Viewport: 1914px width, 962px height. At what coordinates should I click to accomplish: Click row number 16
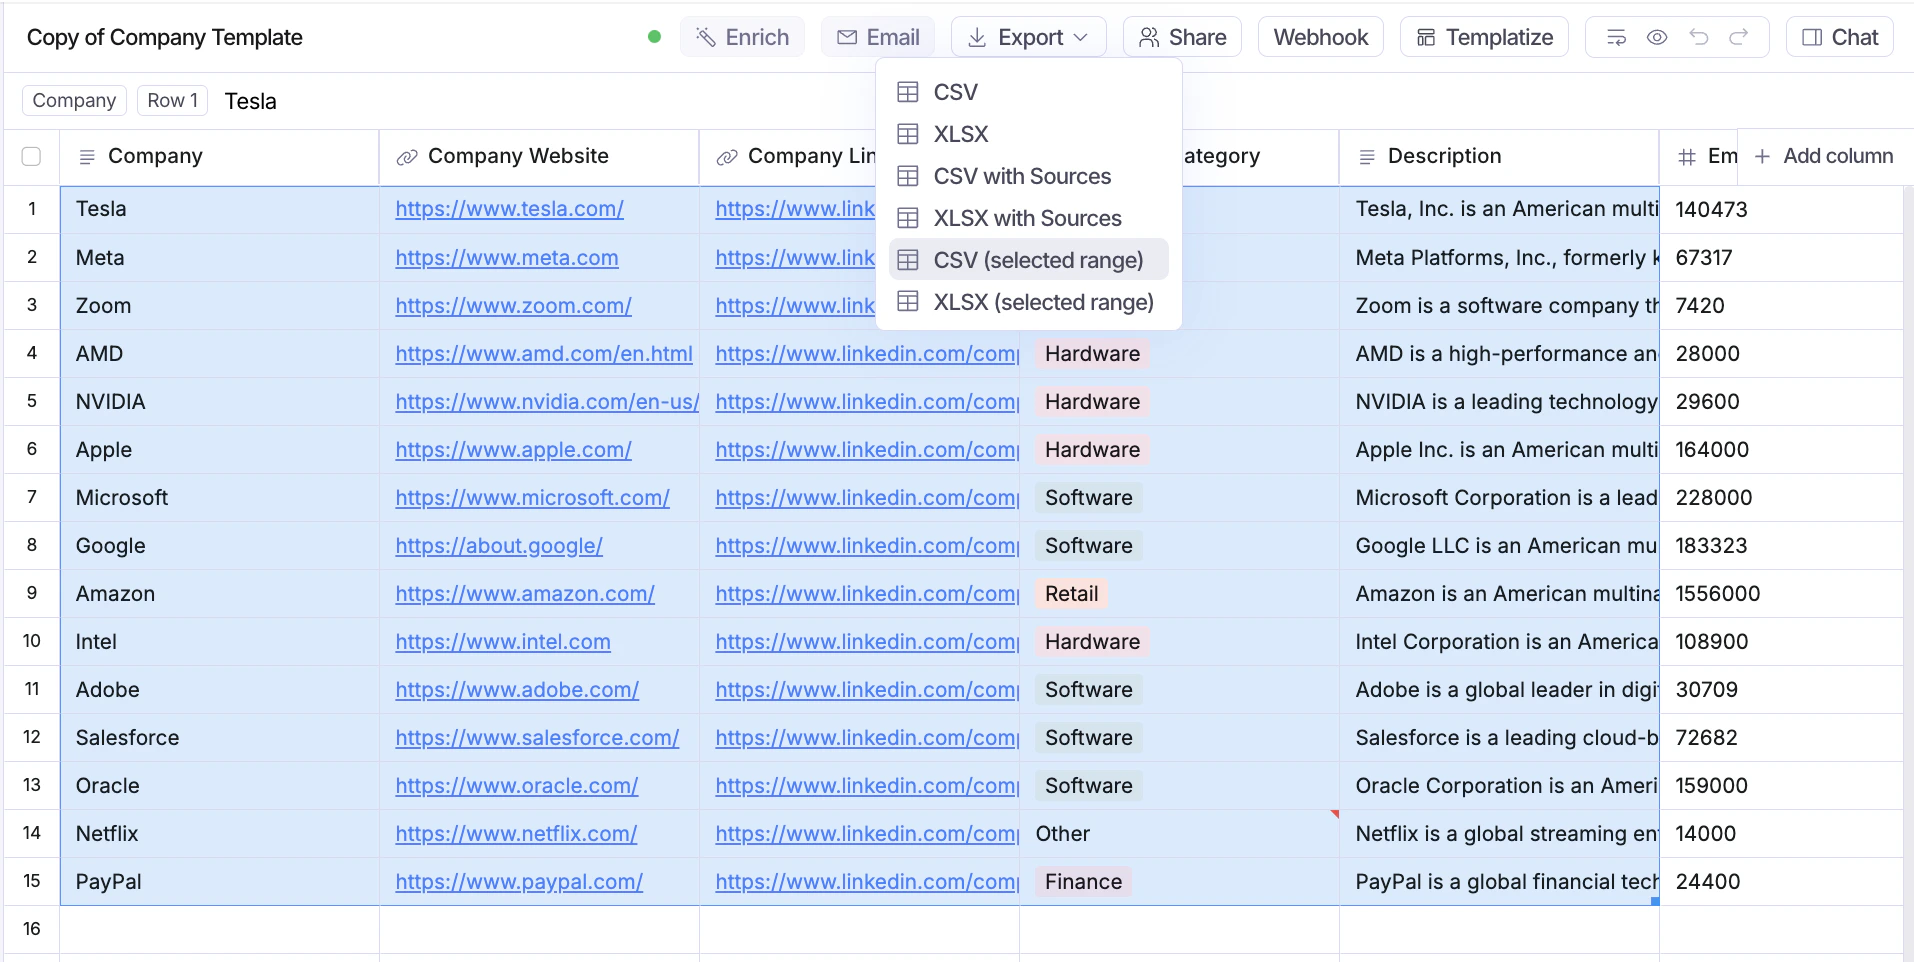coord(32,929)
